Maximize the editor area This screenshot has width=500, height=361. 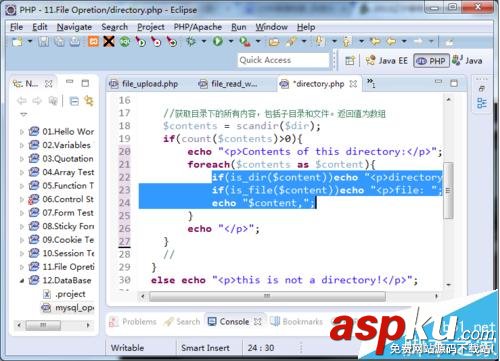pos(454,83)
